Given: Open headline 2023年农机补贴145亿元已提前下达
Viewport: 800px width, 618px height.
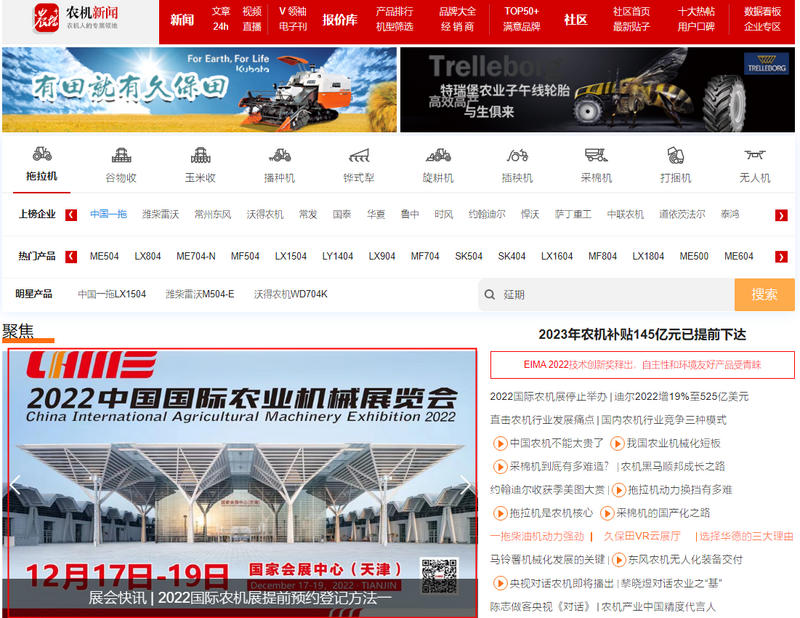Looking at the screenshot, I should click(642, 334).
